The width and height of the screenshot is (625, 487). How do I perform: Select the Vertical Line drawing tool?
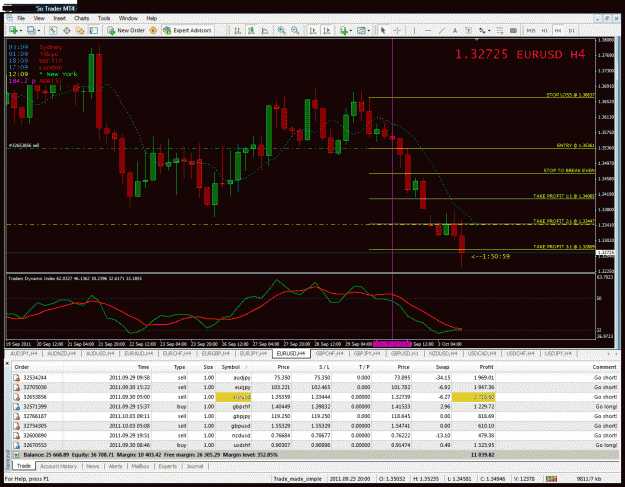(415, 31)
